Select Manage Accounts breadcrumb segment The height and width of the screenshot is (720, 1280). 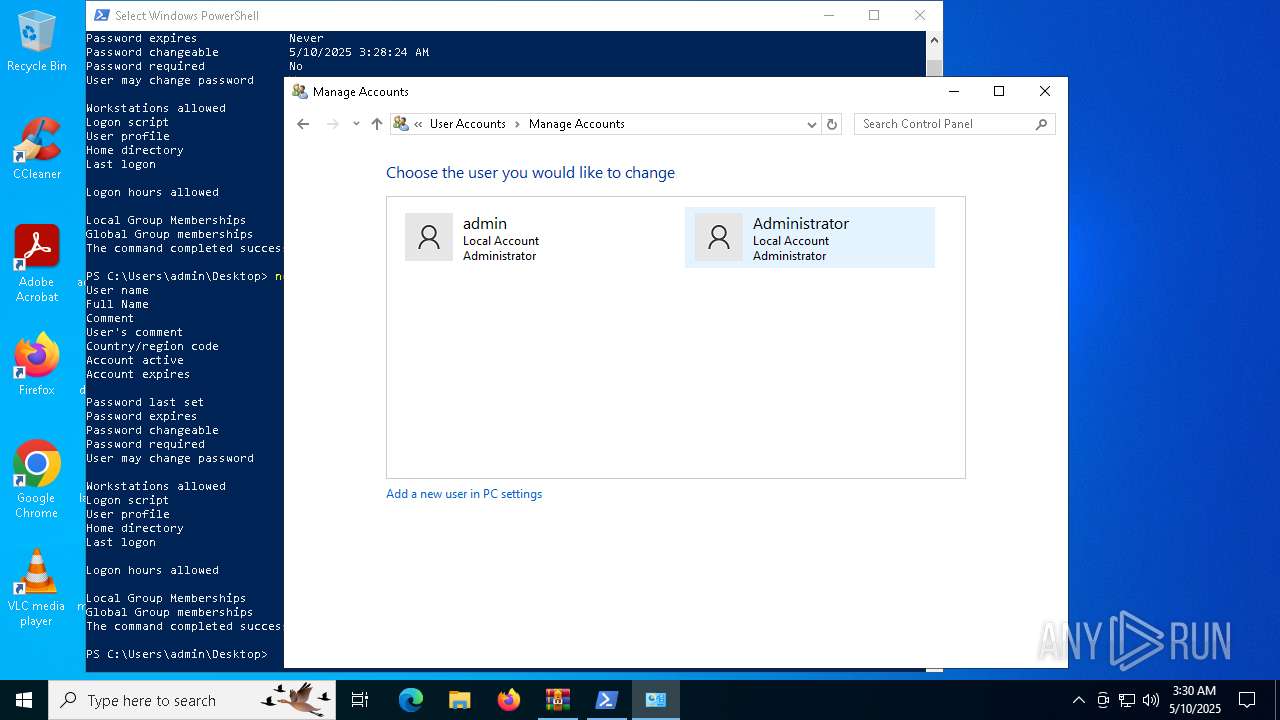pos(577,124)
